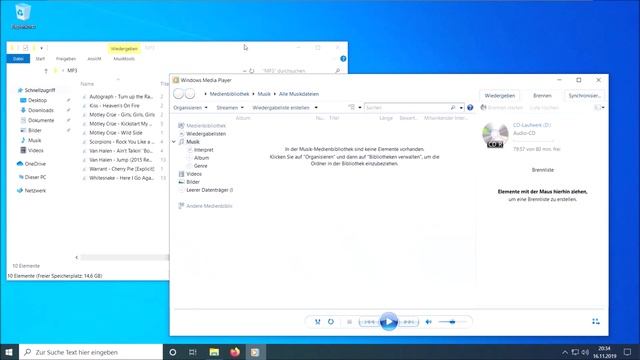Open the Wiedergabeliste erstellen dropdown arrow

point(316,108)
